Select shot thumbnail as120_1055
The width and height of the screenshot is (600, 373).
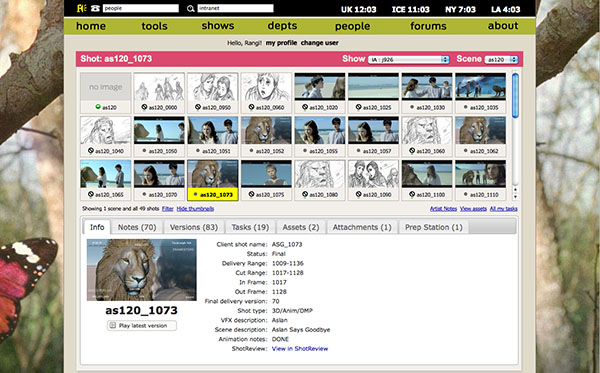click(x=320, y=136)
